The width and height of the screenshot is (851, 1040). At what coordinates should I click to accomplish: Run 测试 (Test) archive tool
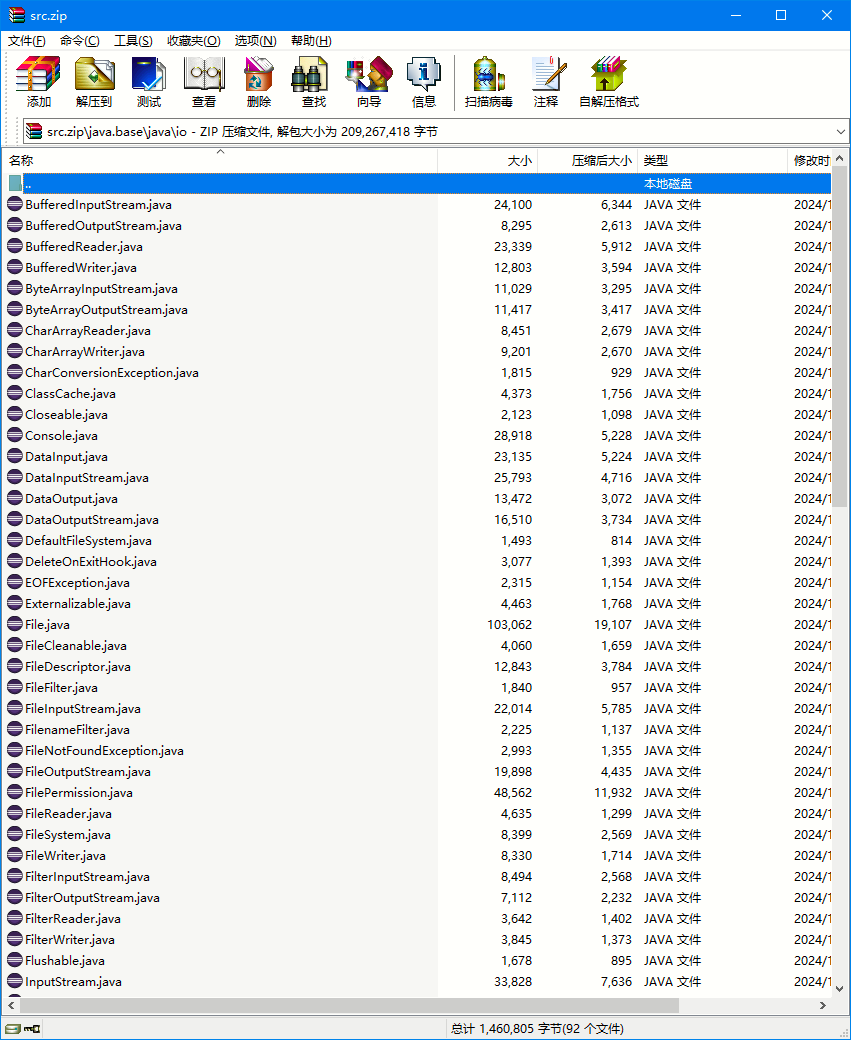click(149, 82)
